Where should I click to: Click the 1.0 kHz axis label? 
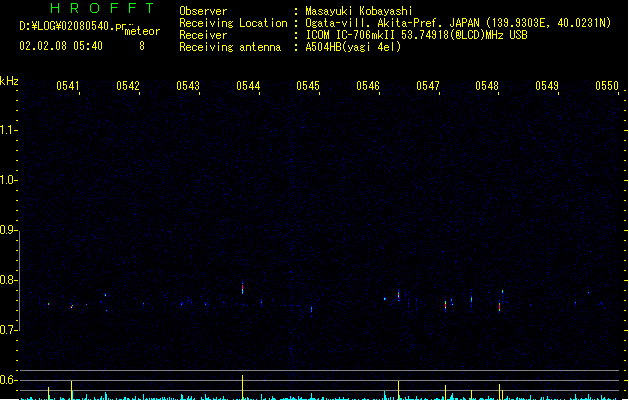coord(8,180)
